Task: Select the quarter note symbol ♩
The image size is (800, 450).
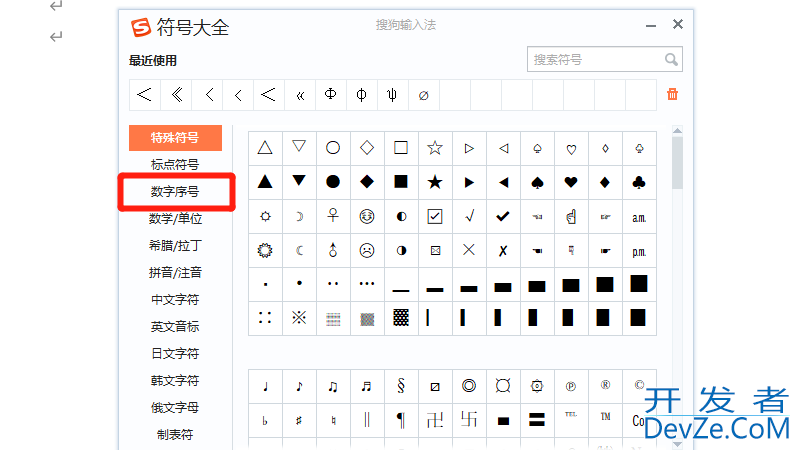Action: coord(265,386)
